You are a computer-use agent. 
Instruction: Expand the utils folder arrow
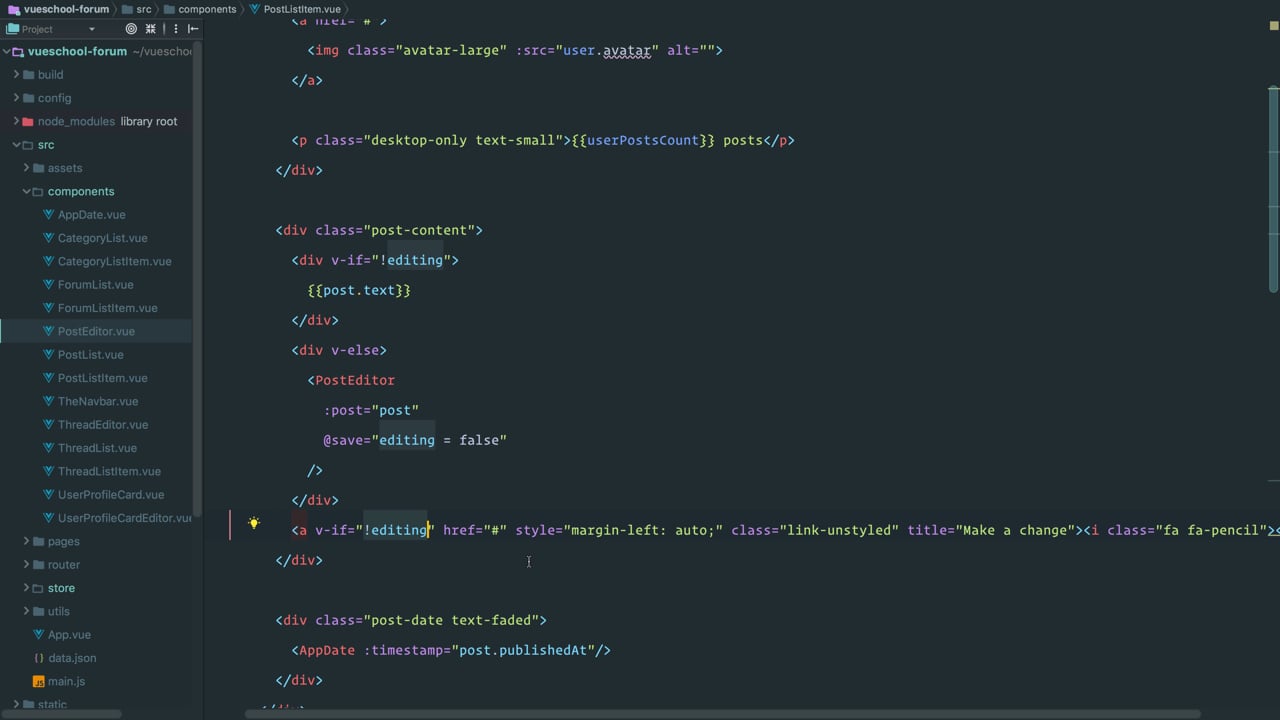26,611
